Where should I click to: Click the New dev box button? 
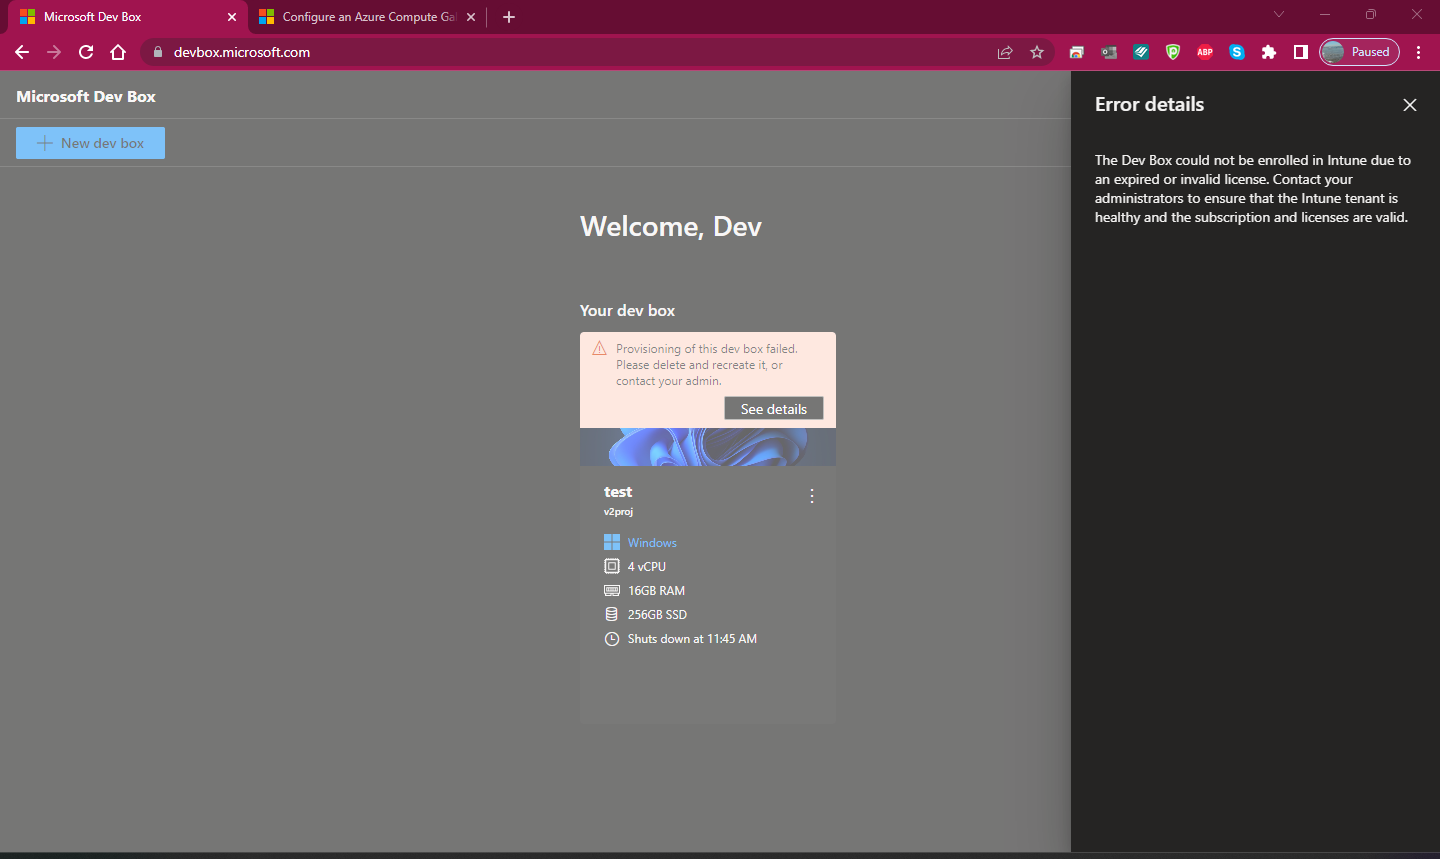[90, 143]
